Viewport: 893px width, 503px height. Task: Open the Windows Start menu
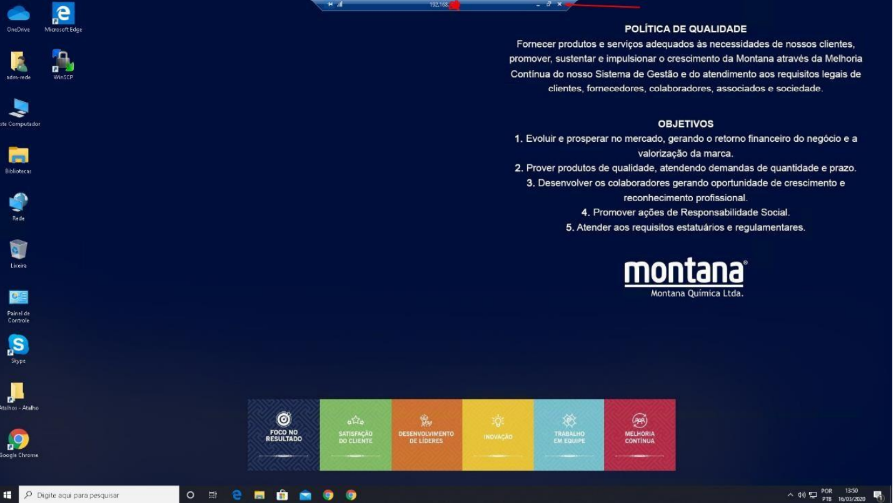coord(8,495)
